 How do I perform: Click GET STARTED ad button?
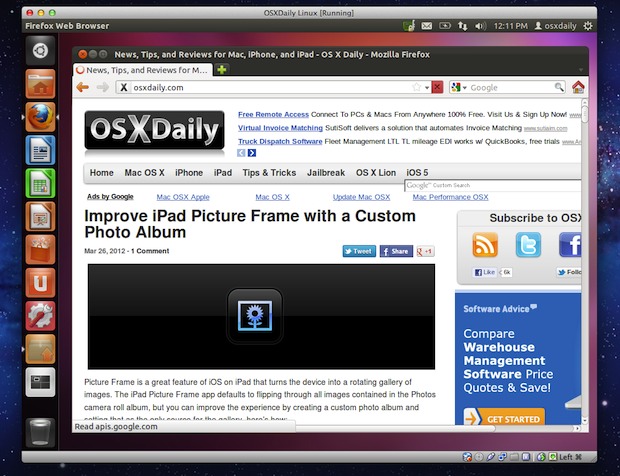point(504,417)
